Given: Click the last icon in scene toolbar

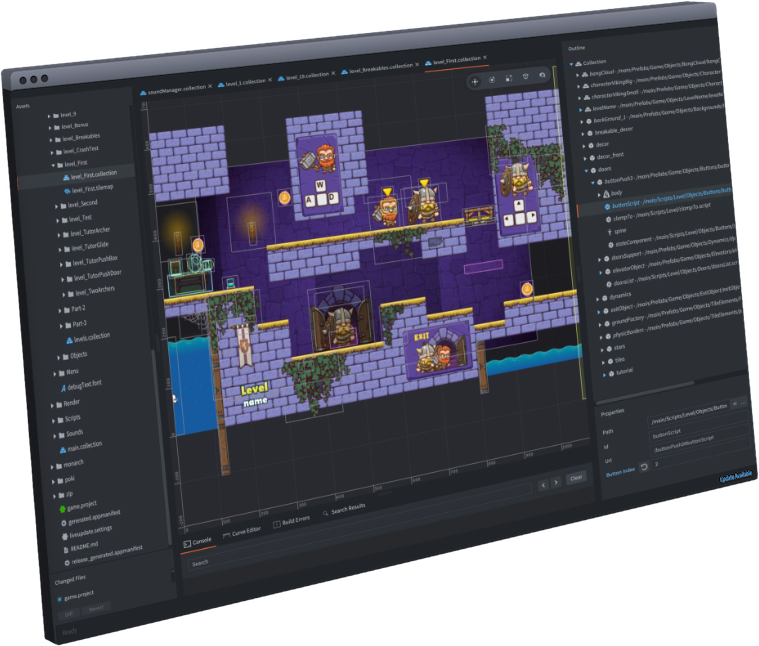Looking at the screenshot, I should pos(543,75).
